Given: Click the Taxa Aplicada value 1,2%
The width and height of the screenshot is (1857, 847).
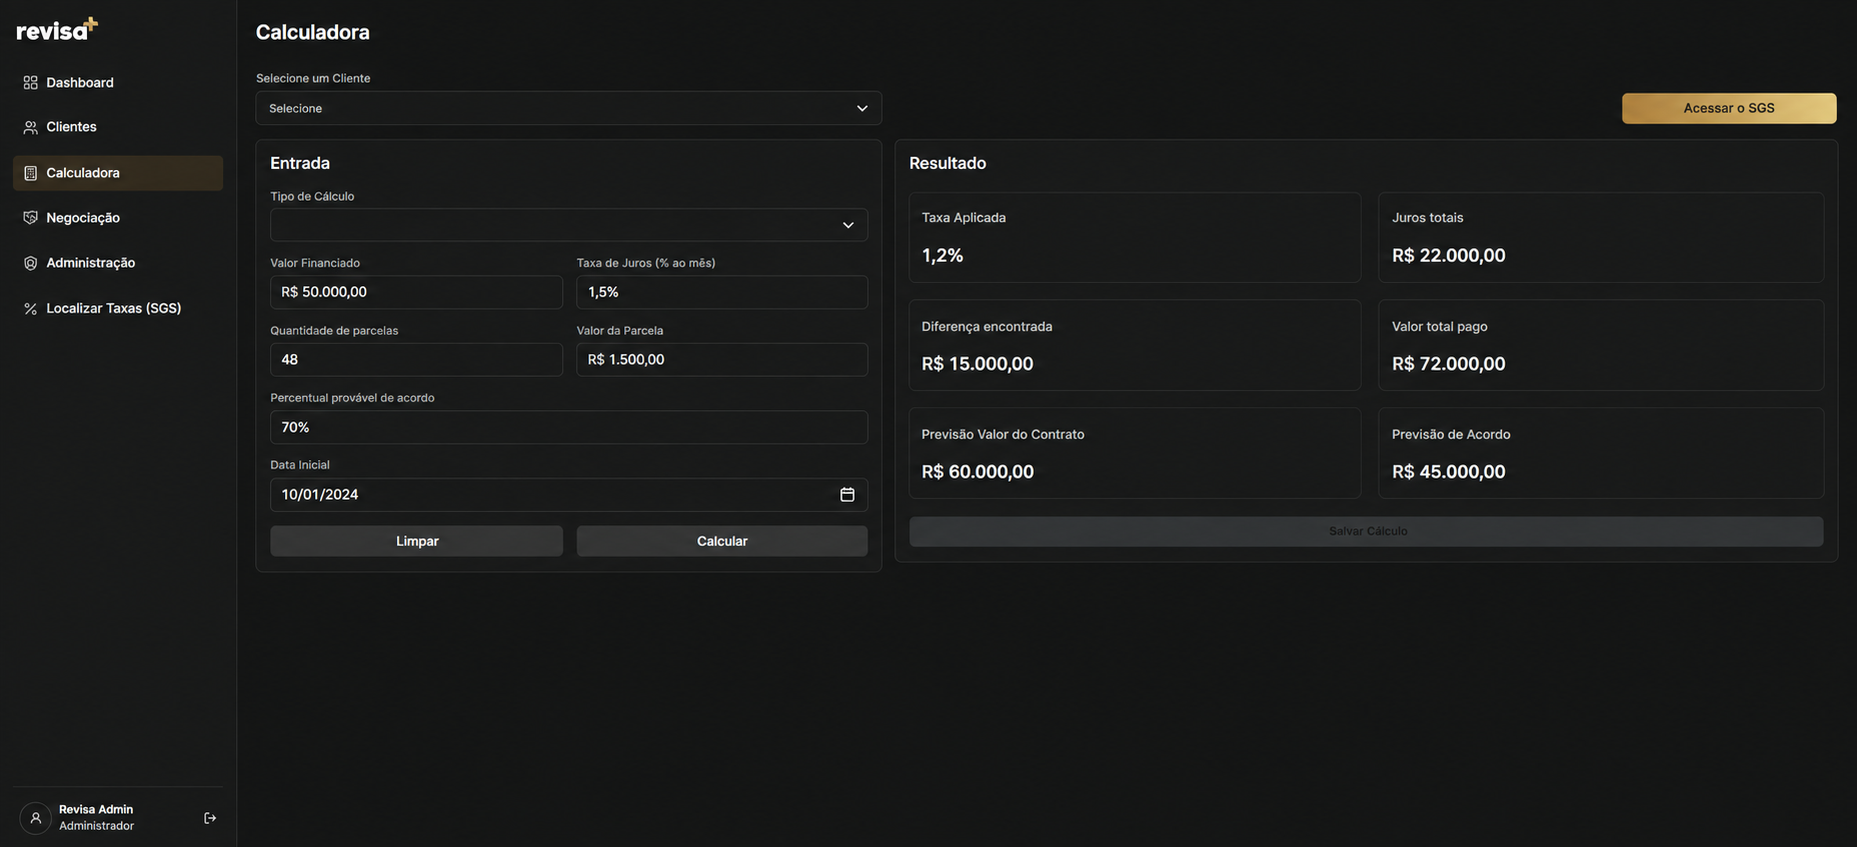Looking at the screenshot, I should point(942,256).
